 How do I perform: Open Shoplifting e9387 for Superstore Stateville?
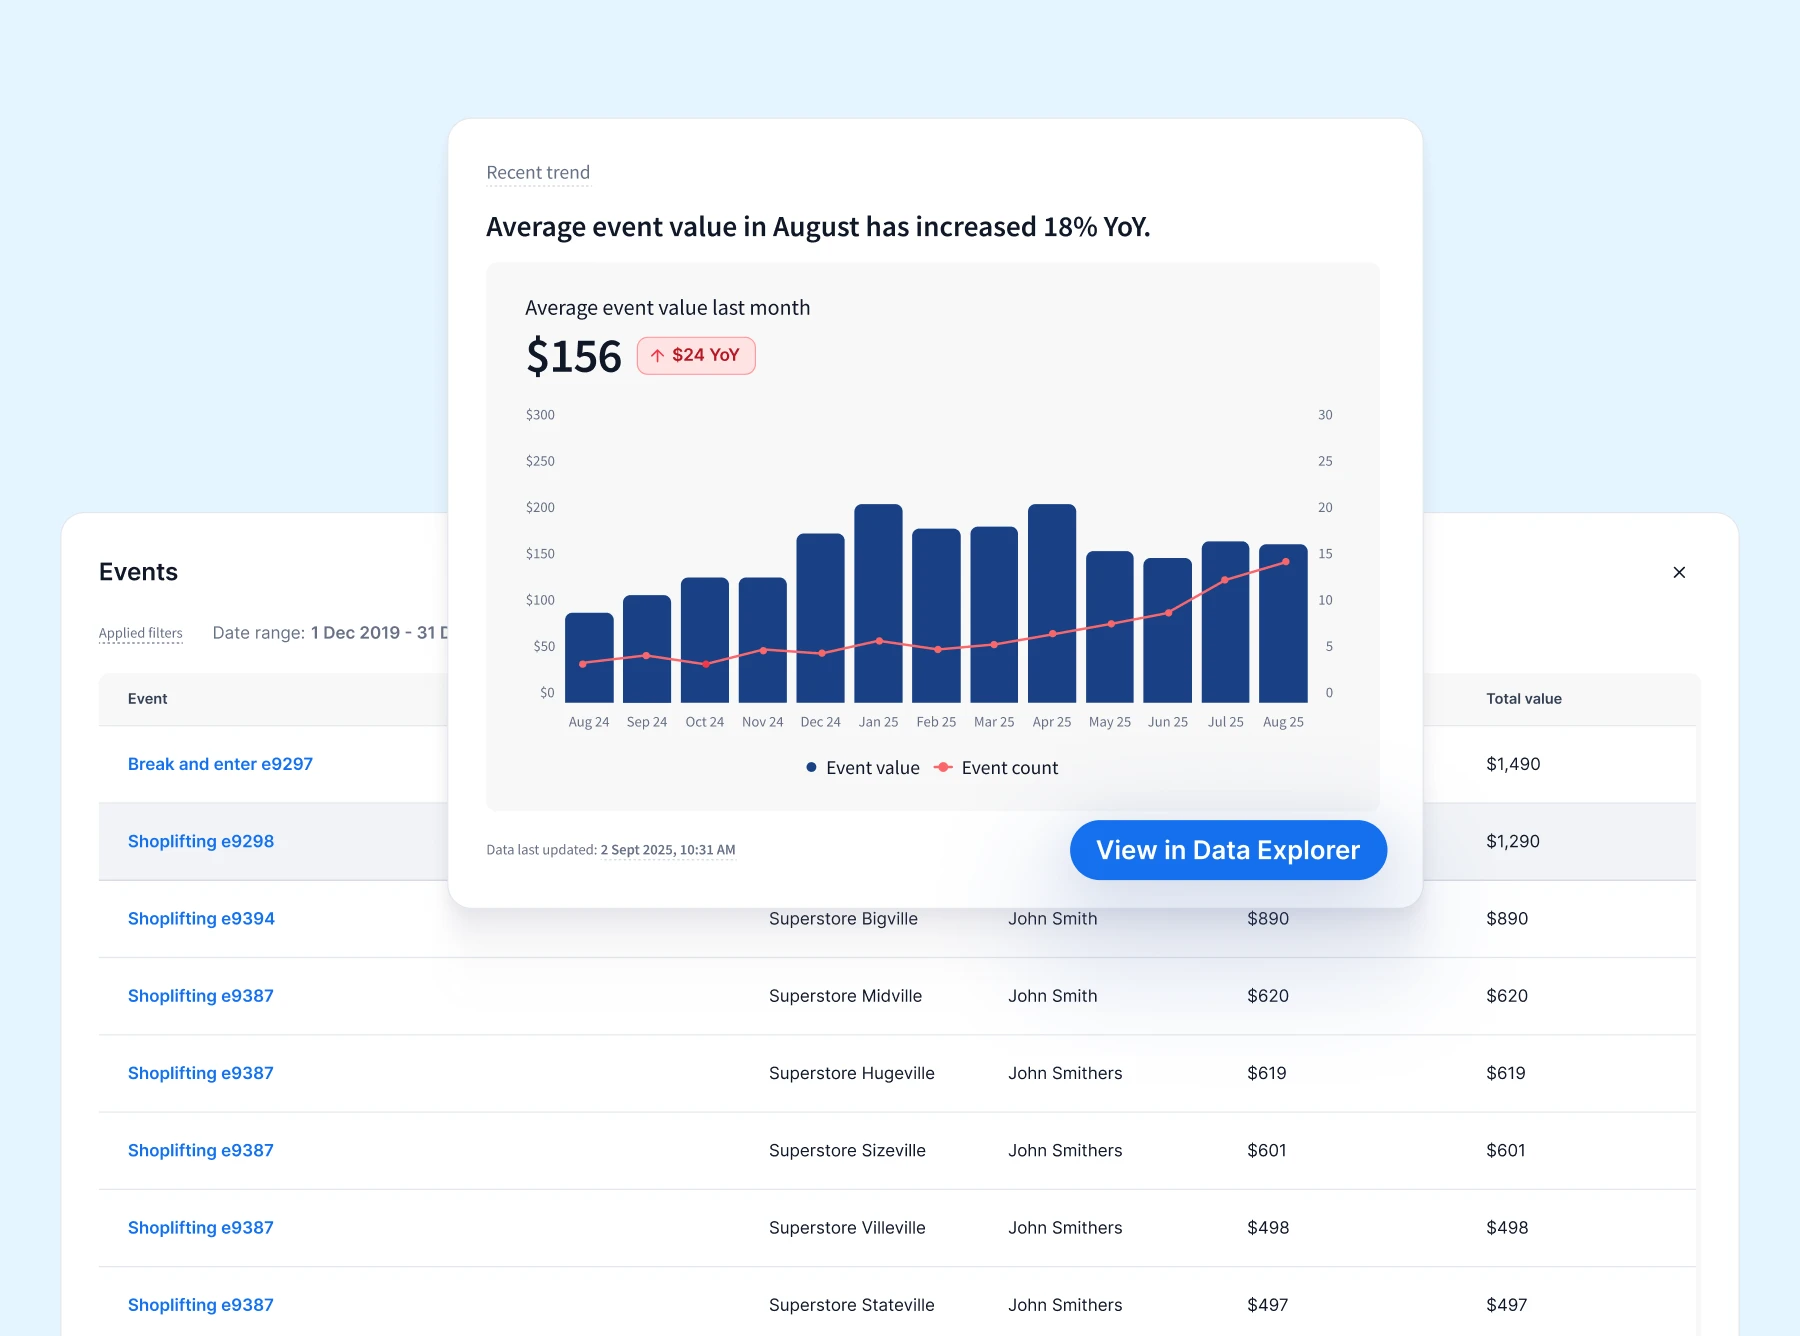[x=200, y=1305]
